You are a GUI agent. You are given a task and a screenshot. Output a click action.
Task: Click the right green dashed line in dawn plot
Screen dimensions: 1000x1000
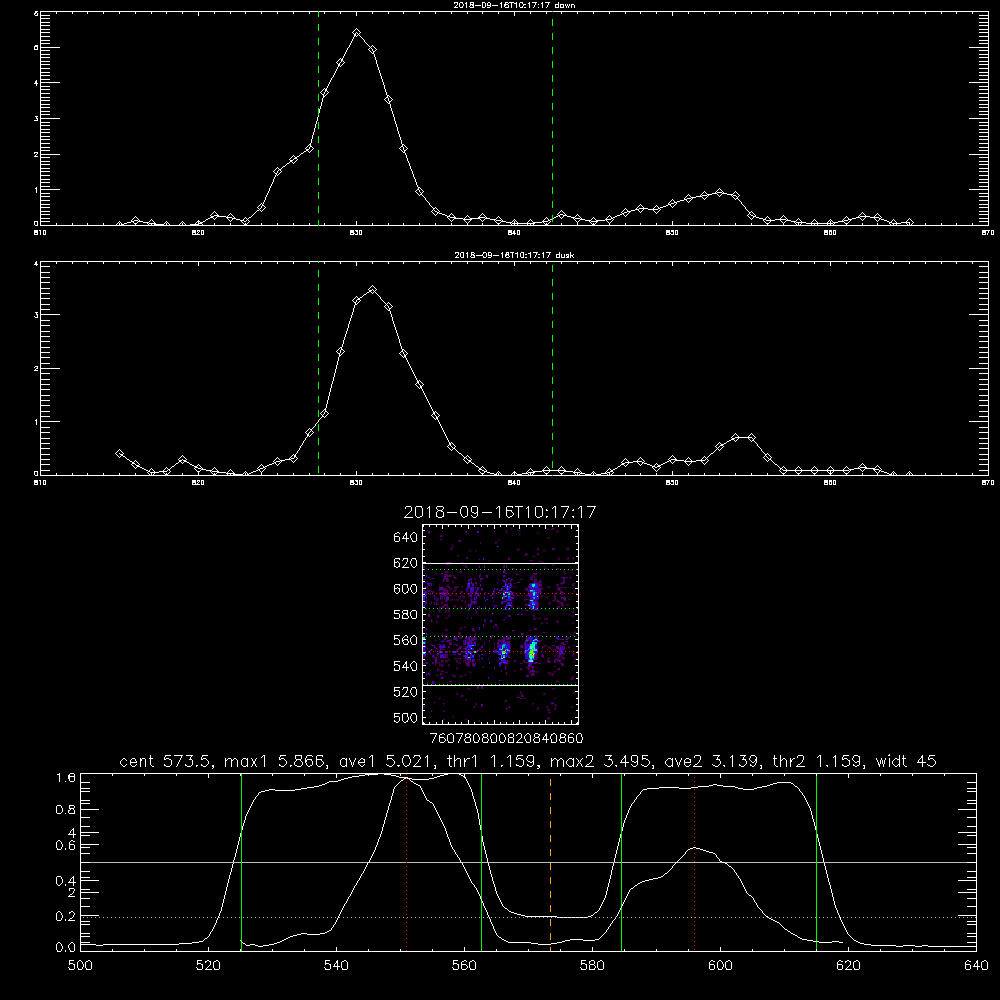552,118
